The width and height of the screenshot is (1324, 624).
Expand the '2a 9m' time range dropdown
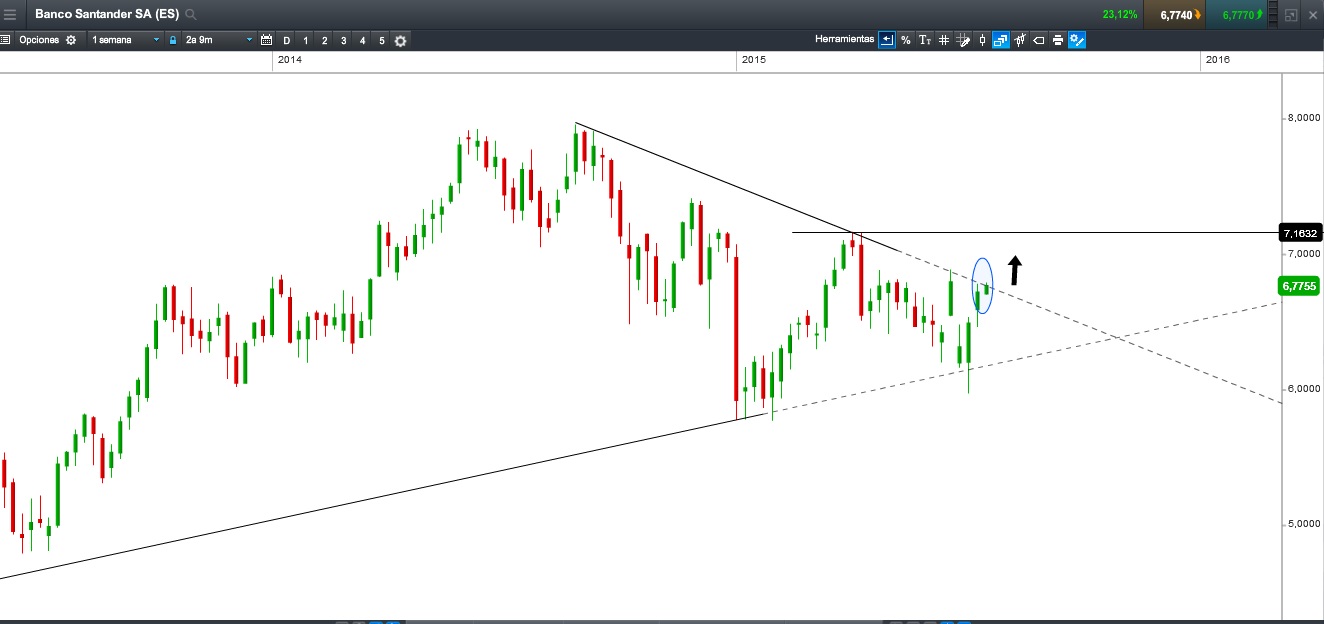coord(218,40)
